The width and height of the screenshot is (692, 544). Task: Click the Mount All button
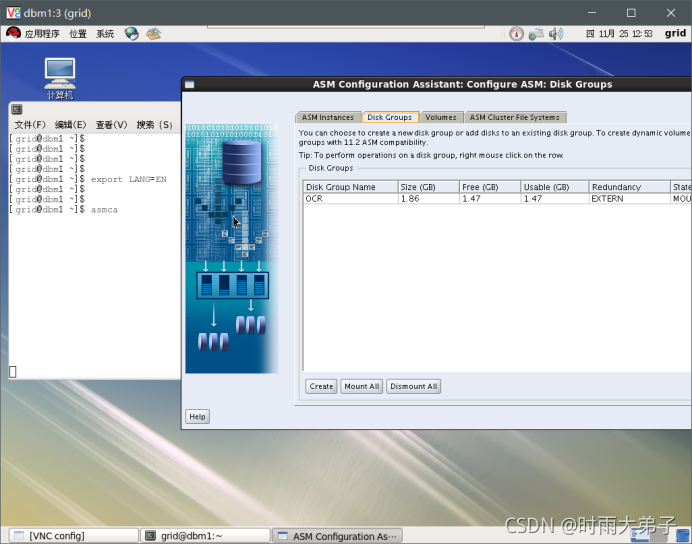click(361, 386)
